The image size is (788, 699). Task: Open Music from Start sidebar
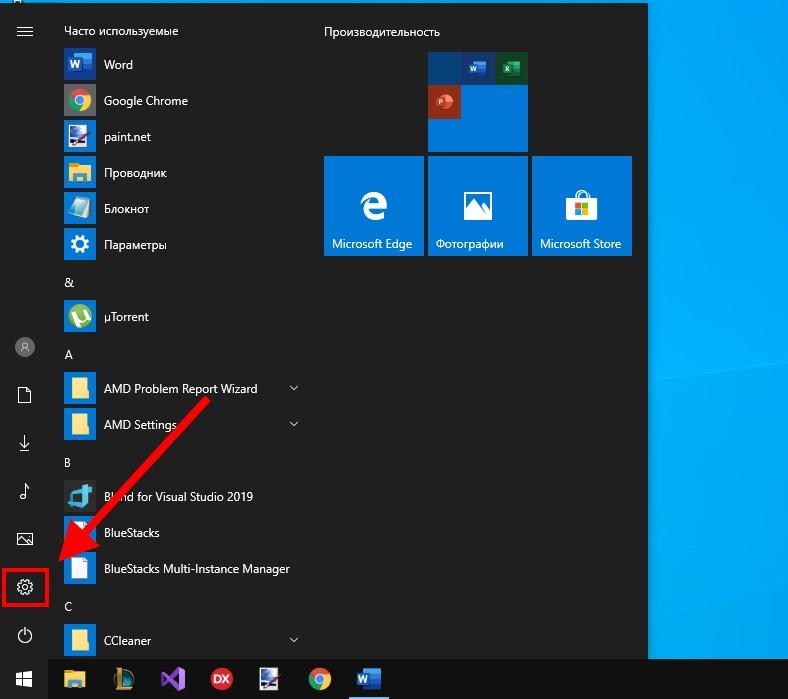25,491
